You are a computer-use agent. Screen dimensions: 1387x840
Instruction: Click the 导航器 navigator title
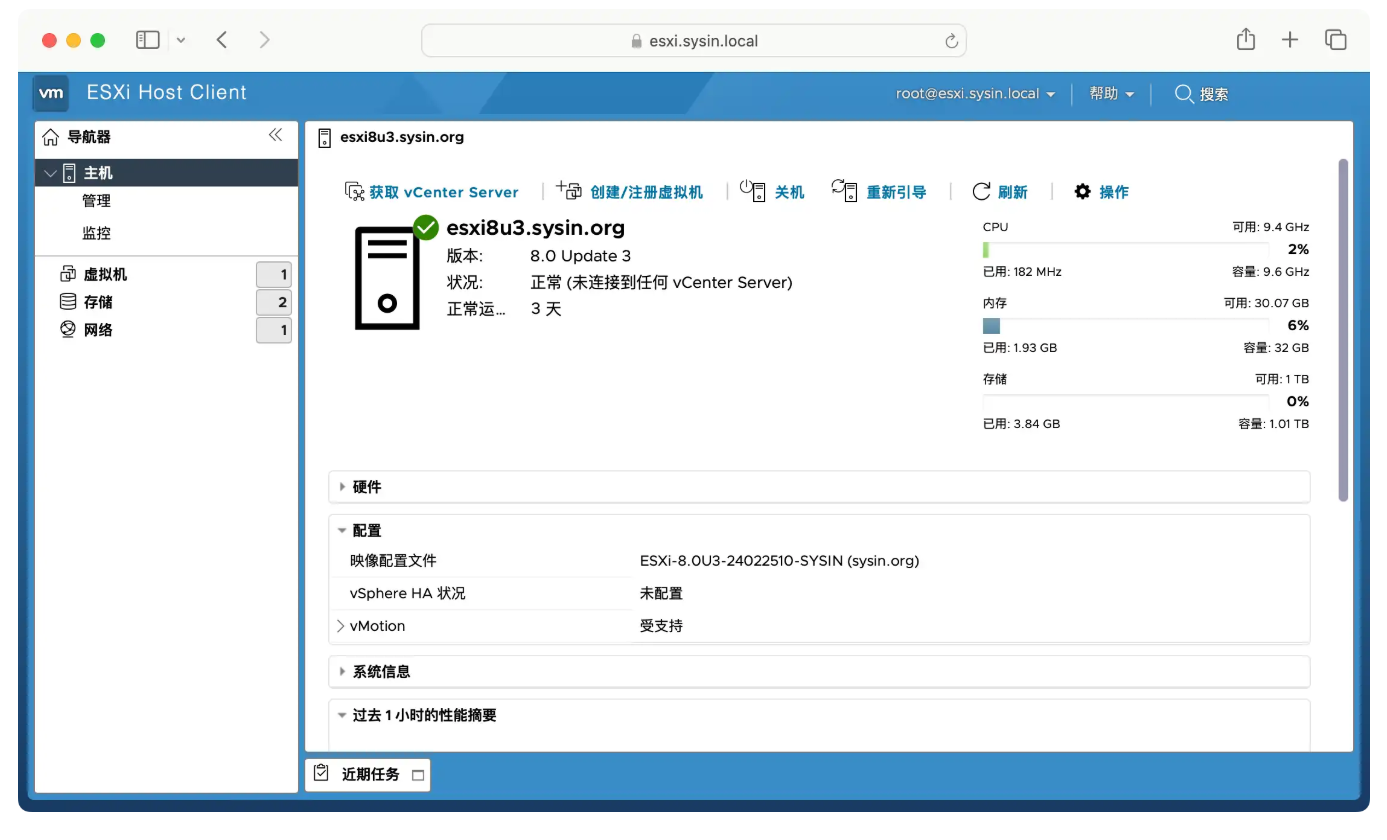click(x=89, y=137)
